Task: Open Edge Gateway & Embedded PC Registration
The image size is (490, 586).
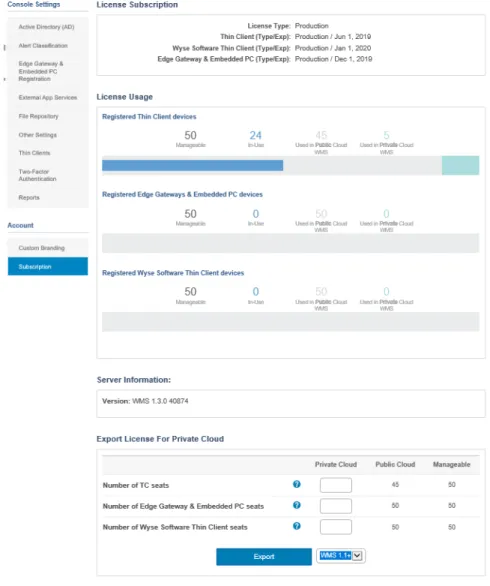Action: point(41,71)
